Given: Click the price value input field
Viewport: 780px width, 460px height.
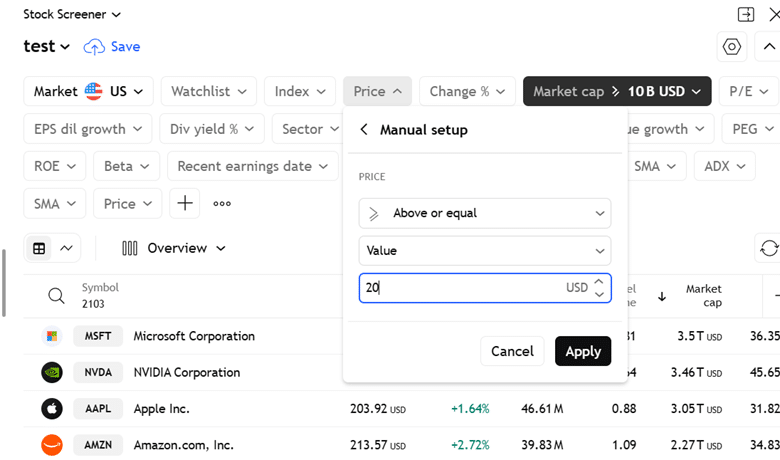Looking at the screenshot, I should 460,288.
